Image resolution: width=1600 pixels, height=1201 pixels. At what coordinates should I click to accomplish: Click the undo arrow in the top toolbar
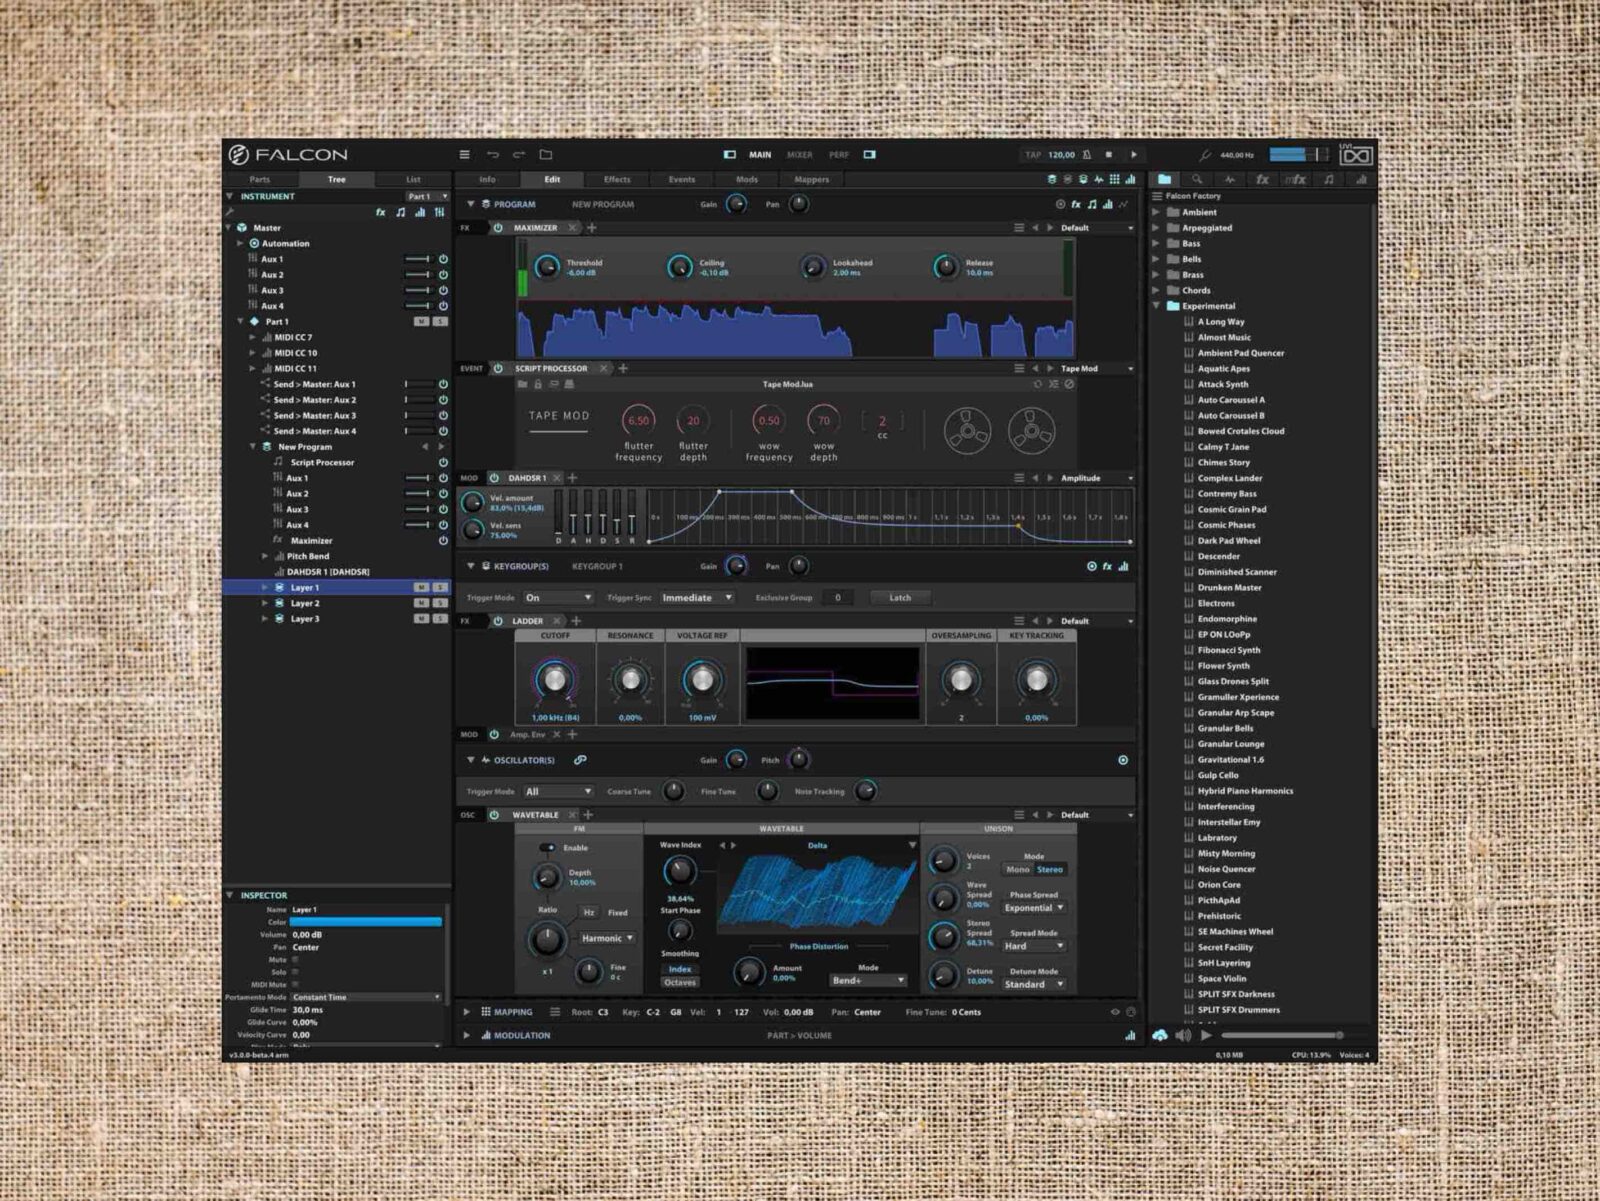tap(494, 153)
